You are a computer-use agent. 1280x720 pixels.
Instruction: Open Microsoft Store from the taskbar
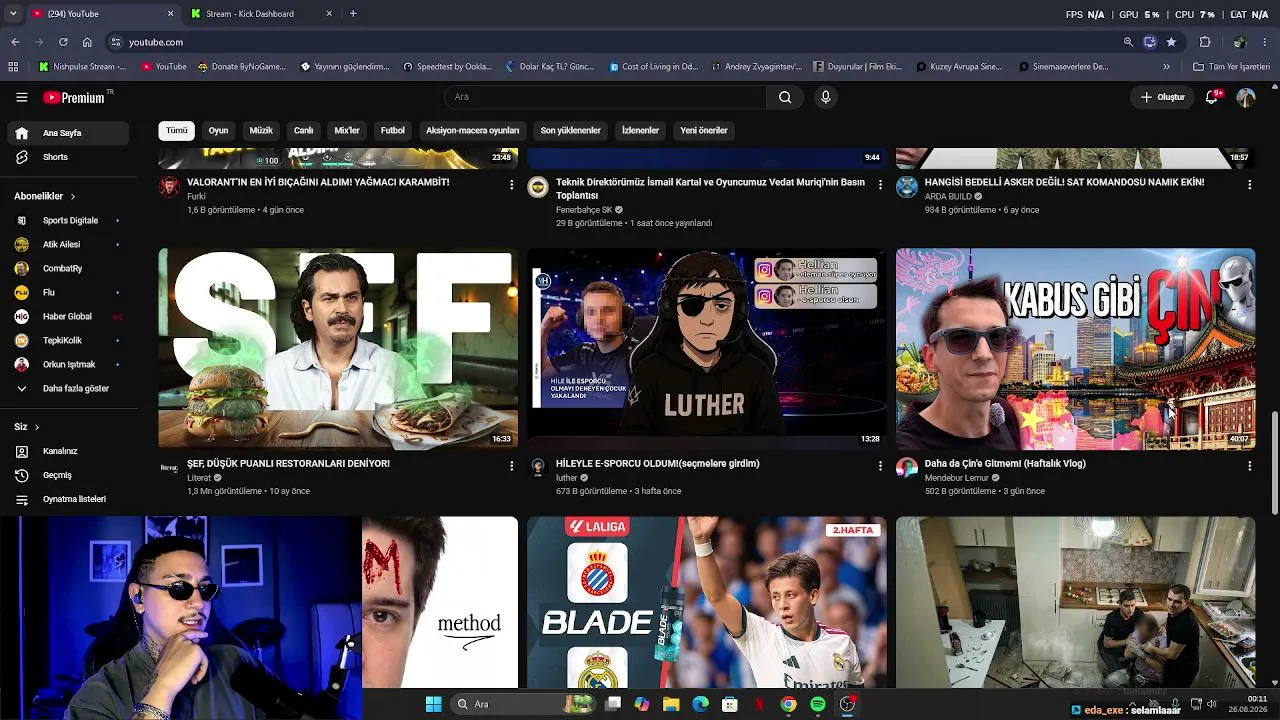(x=730, y=704)
